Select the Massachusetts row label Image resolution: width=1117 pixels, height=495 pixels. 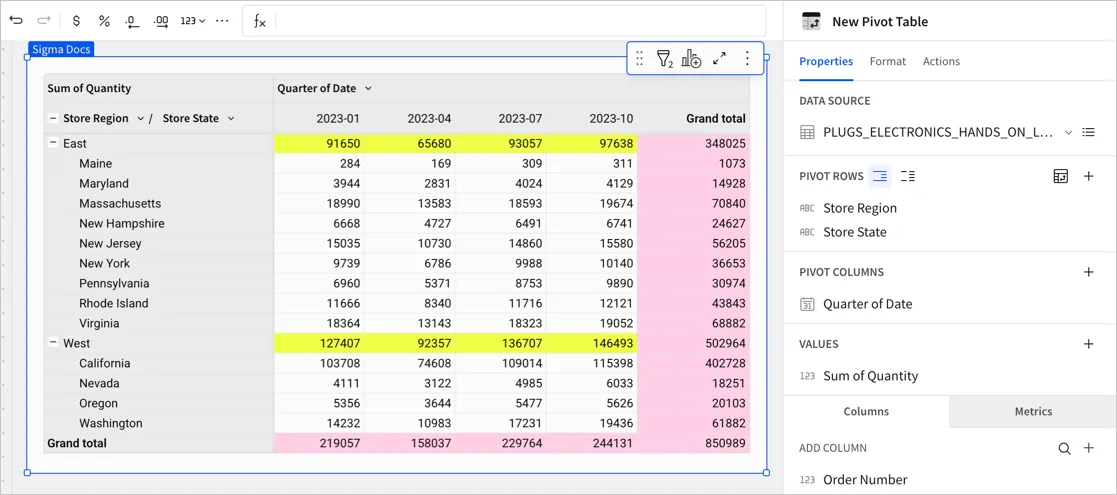[x=120, y=203]
